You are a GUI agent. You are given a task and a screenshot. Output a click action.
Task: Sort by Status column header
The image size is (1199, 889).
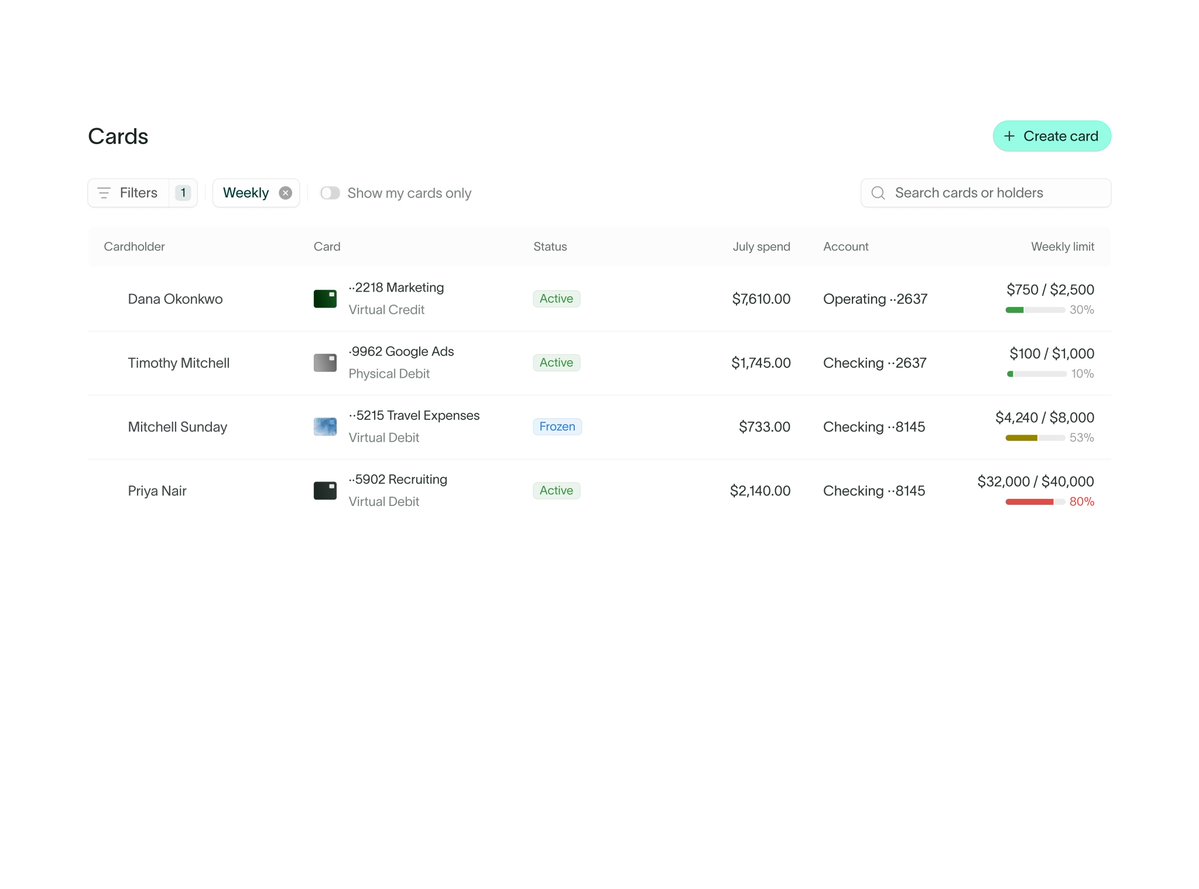(x=550, y=247)
